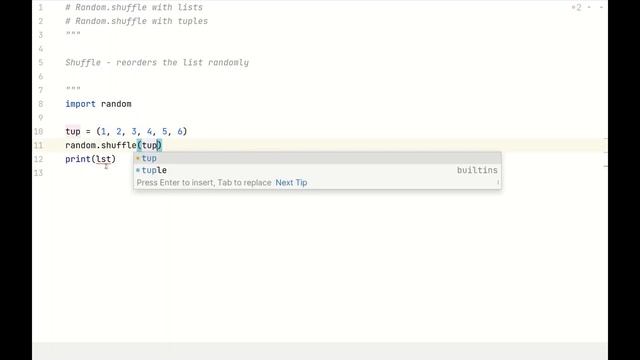
Task: Click the underlined 'lst' in print call
Action: (103, 159)
